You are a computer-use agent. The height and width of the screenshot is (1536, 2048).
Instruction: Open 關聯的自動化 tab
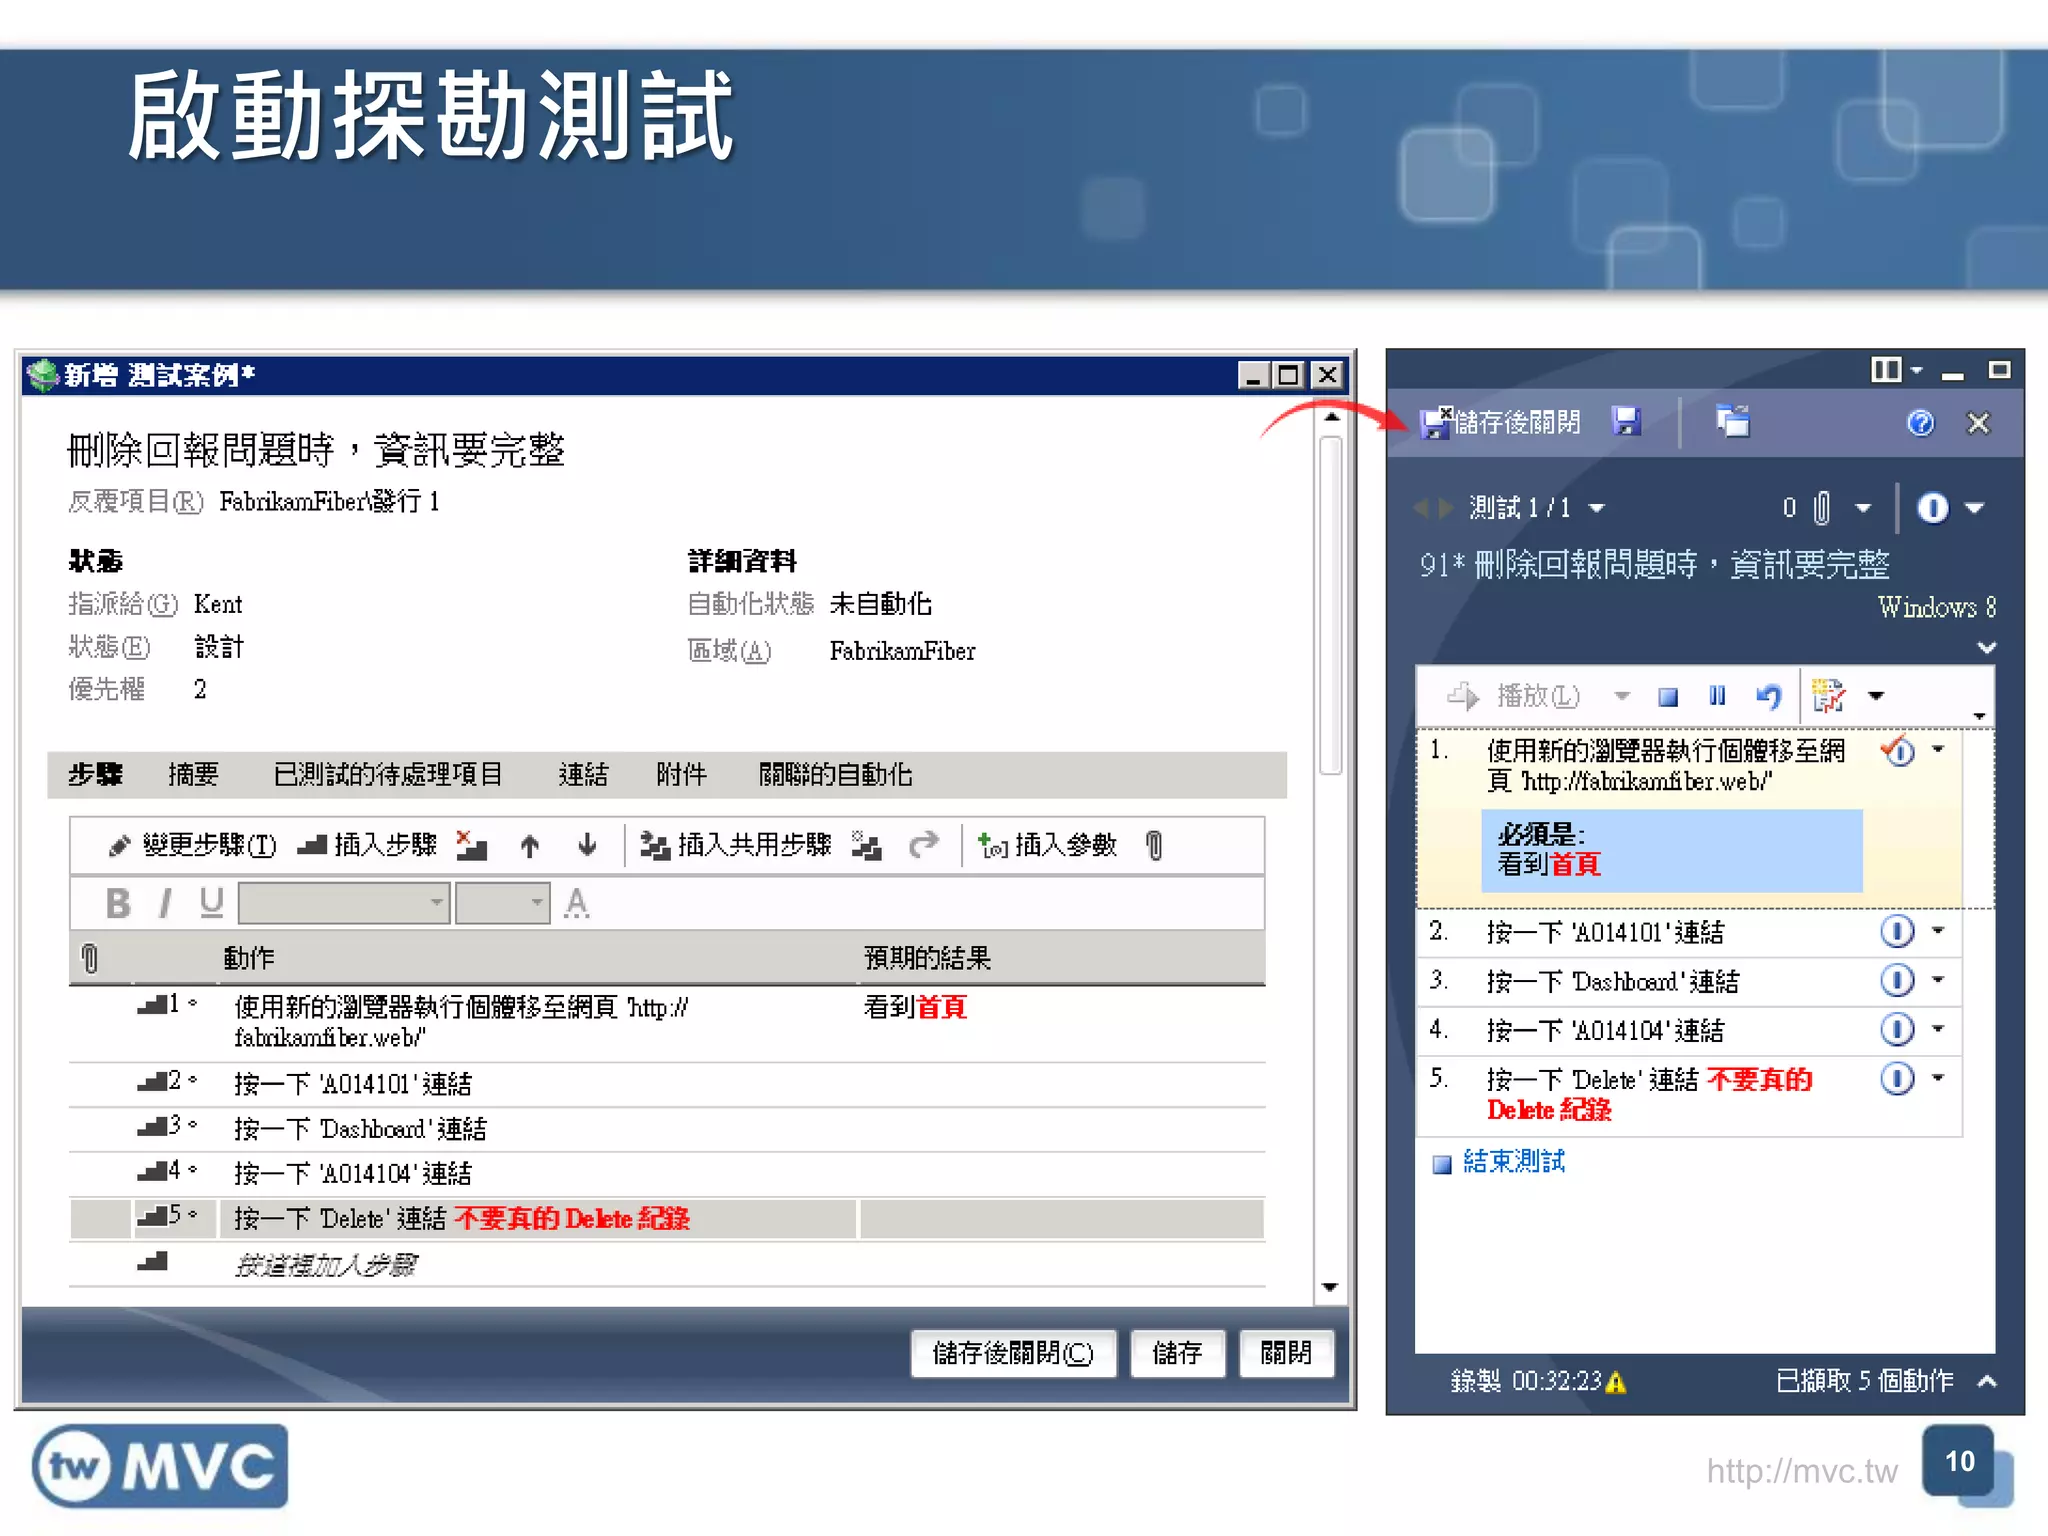tap(835, 775)
